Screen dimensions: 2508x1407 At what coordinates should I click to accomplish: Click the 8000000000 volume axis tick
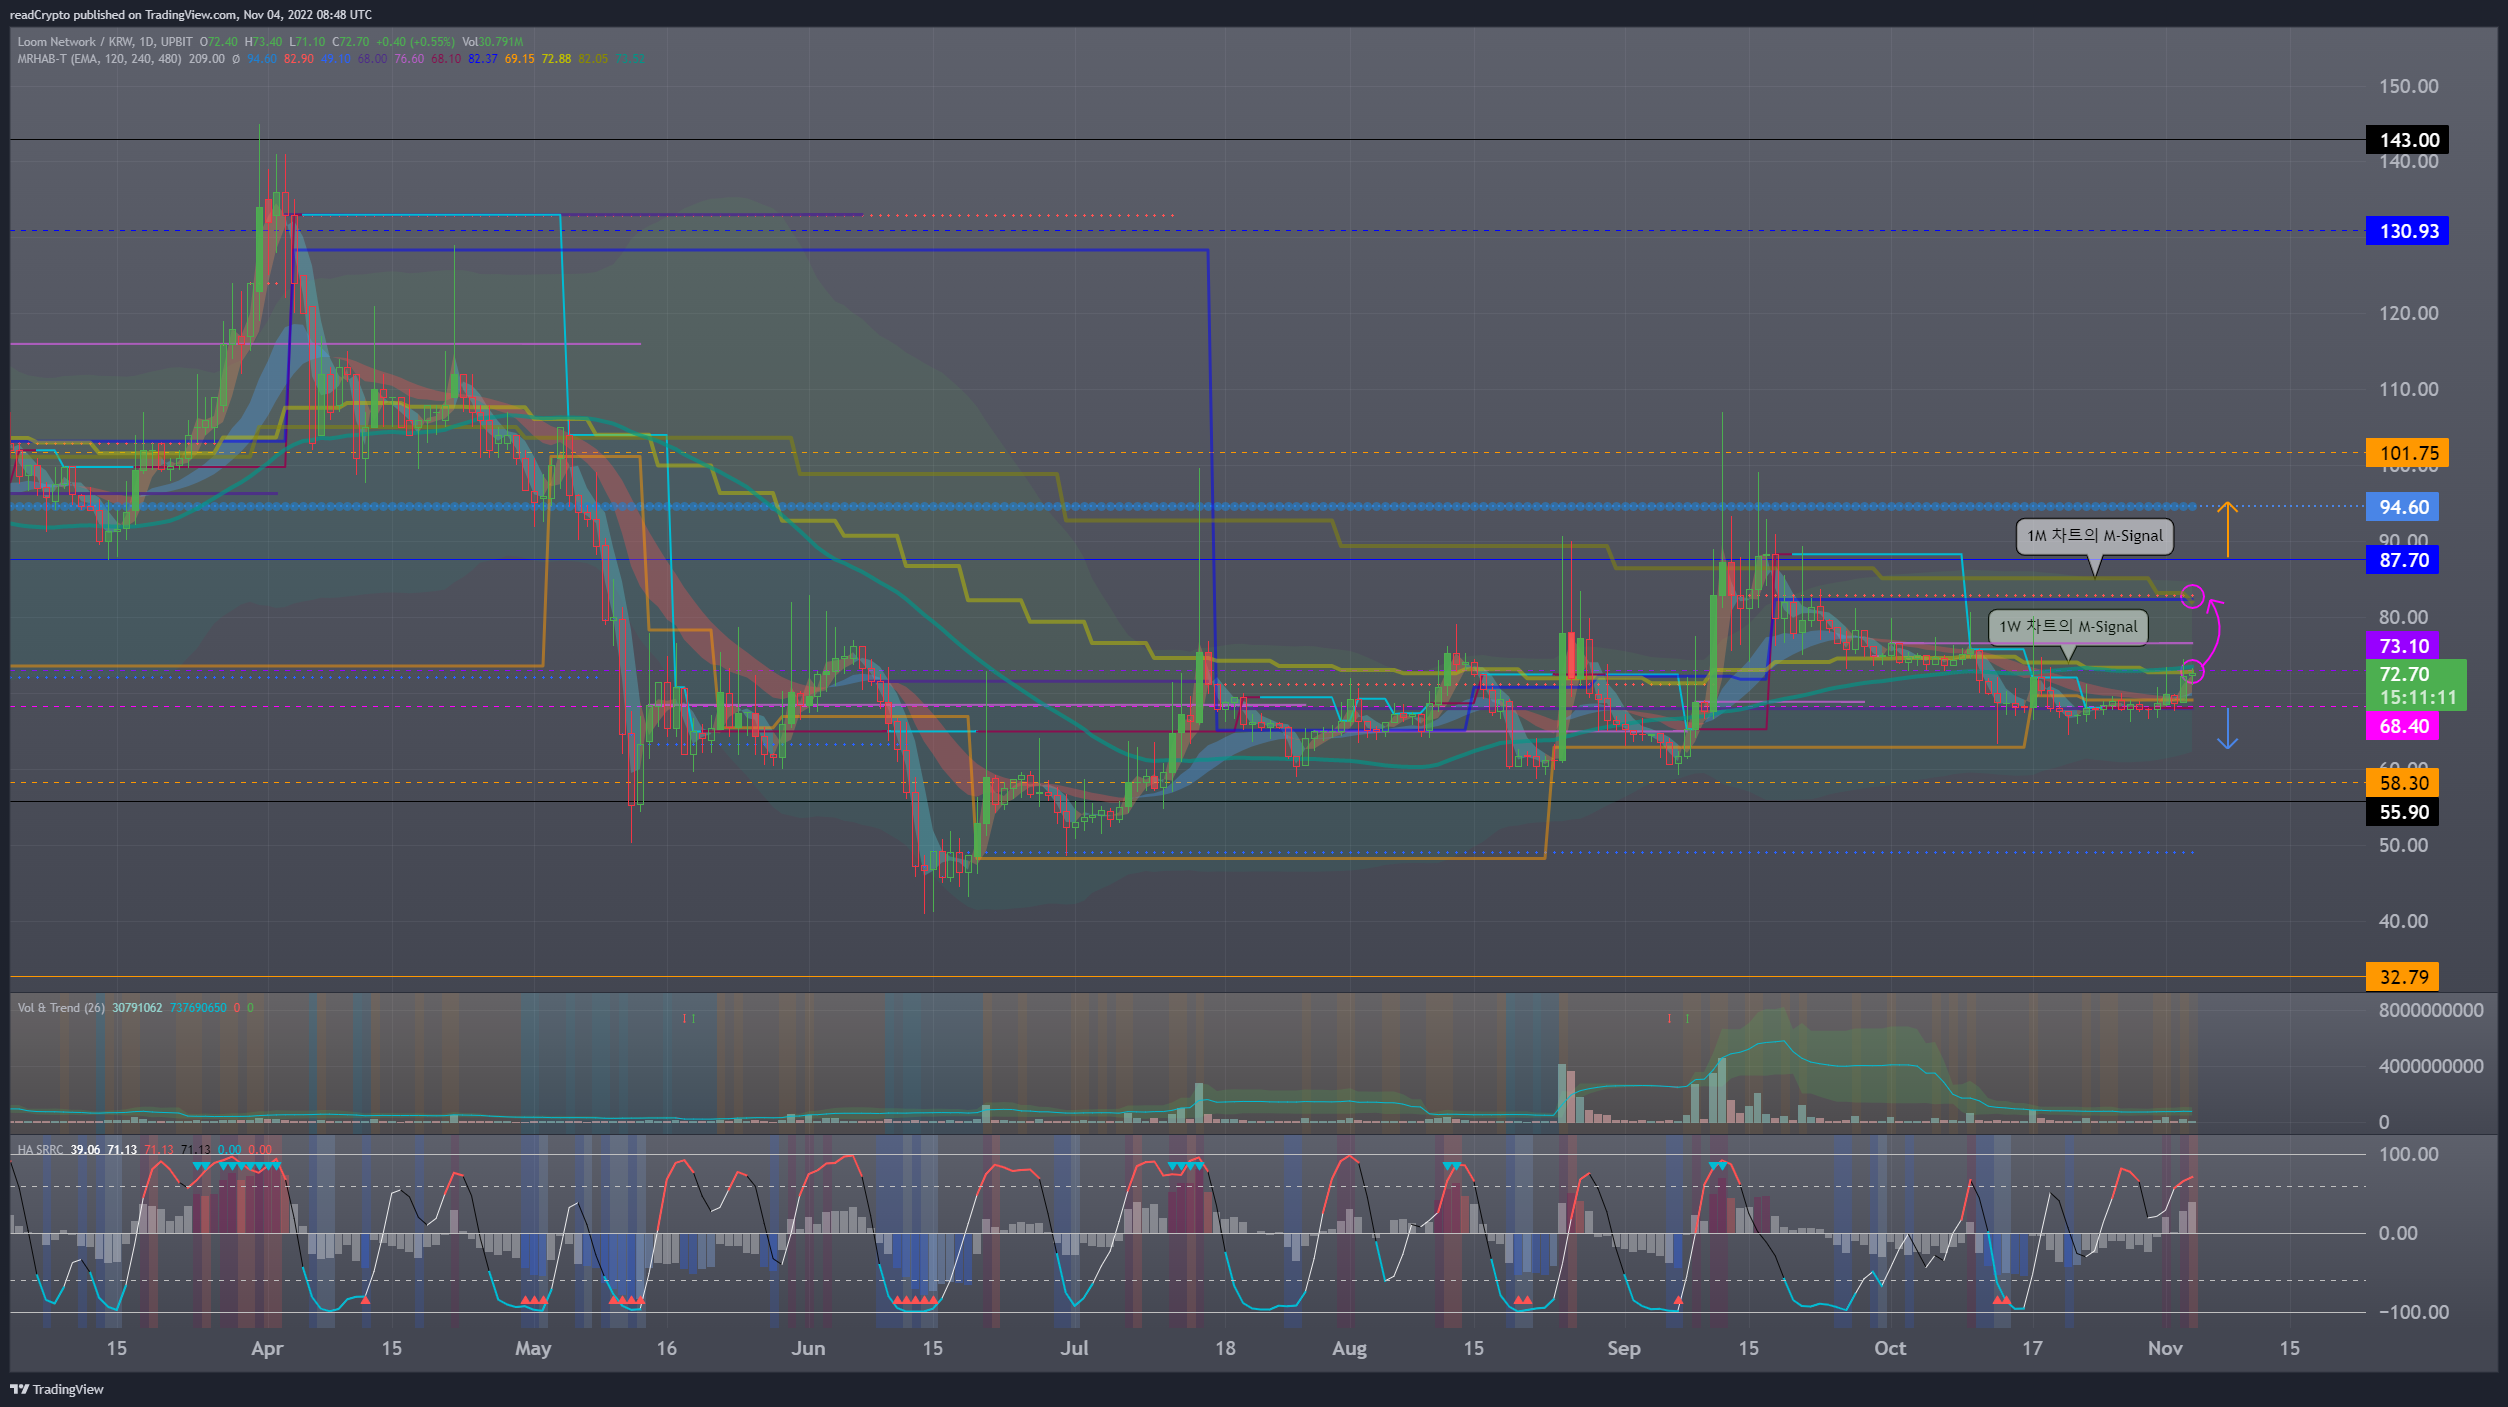point(2430,1010)
